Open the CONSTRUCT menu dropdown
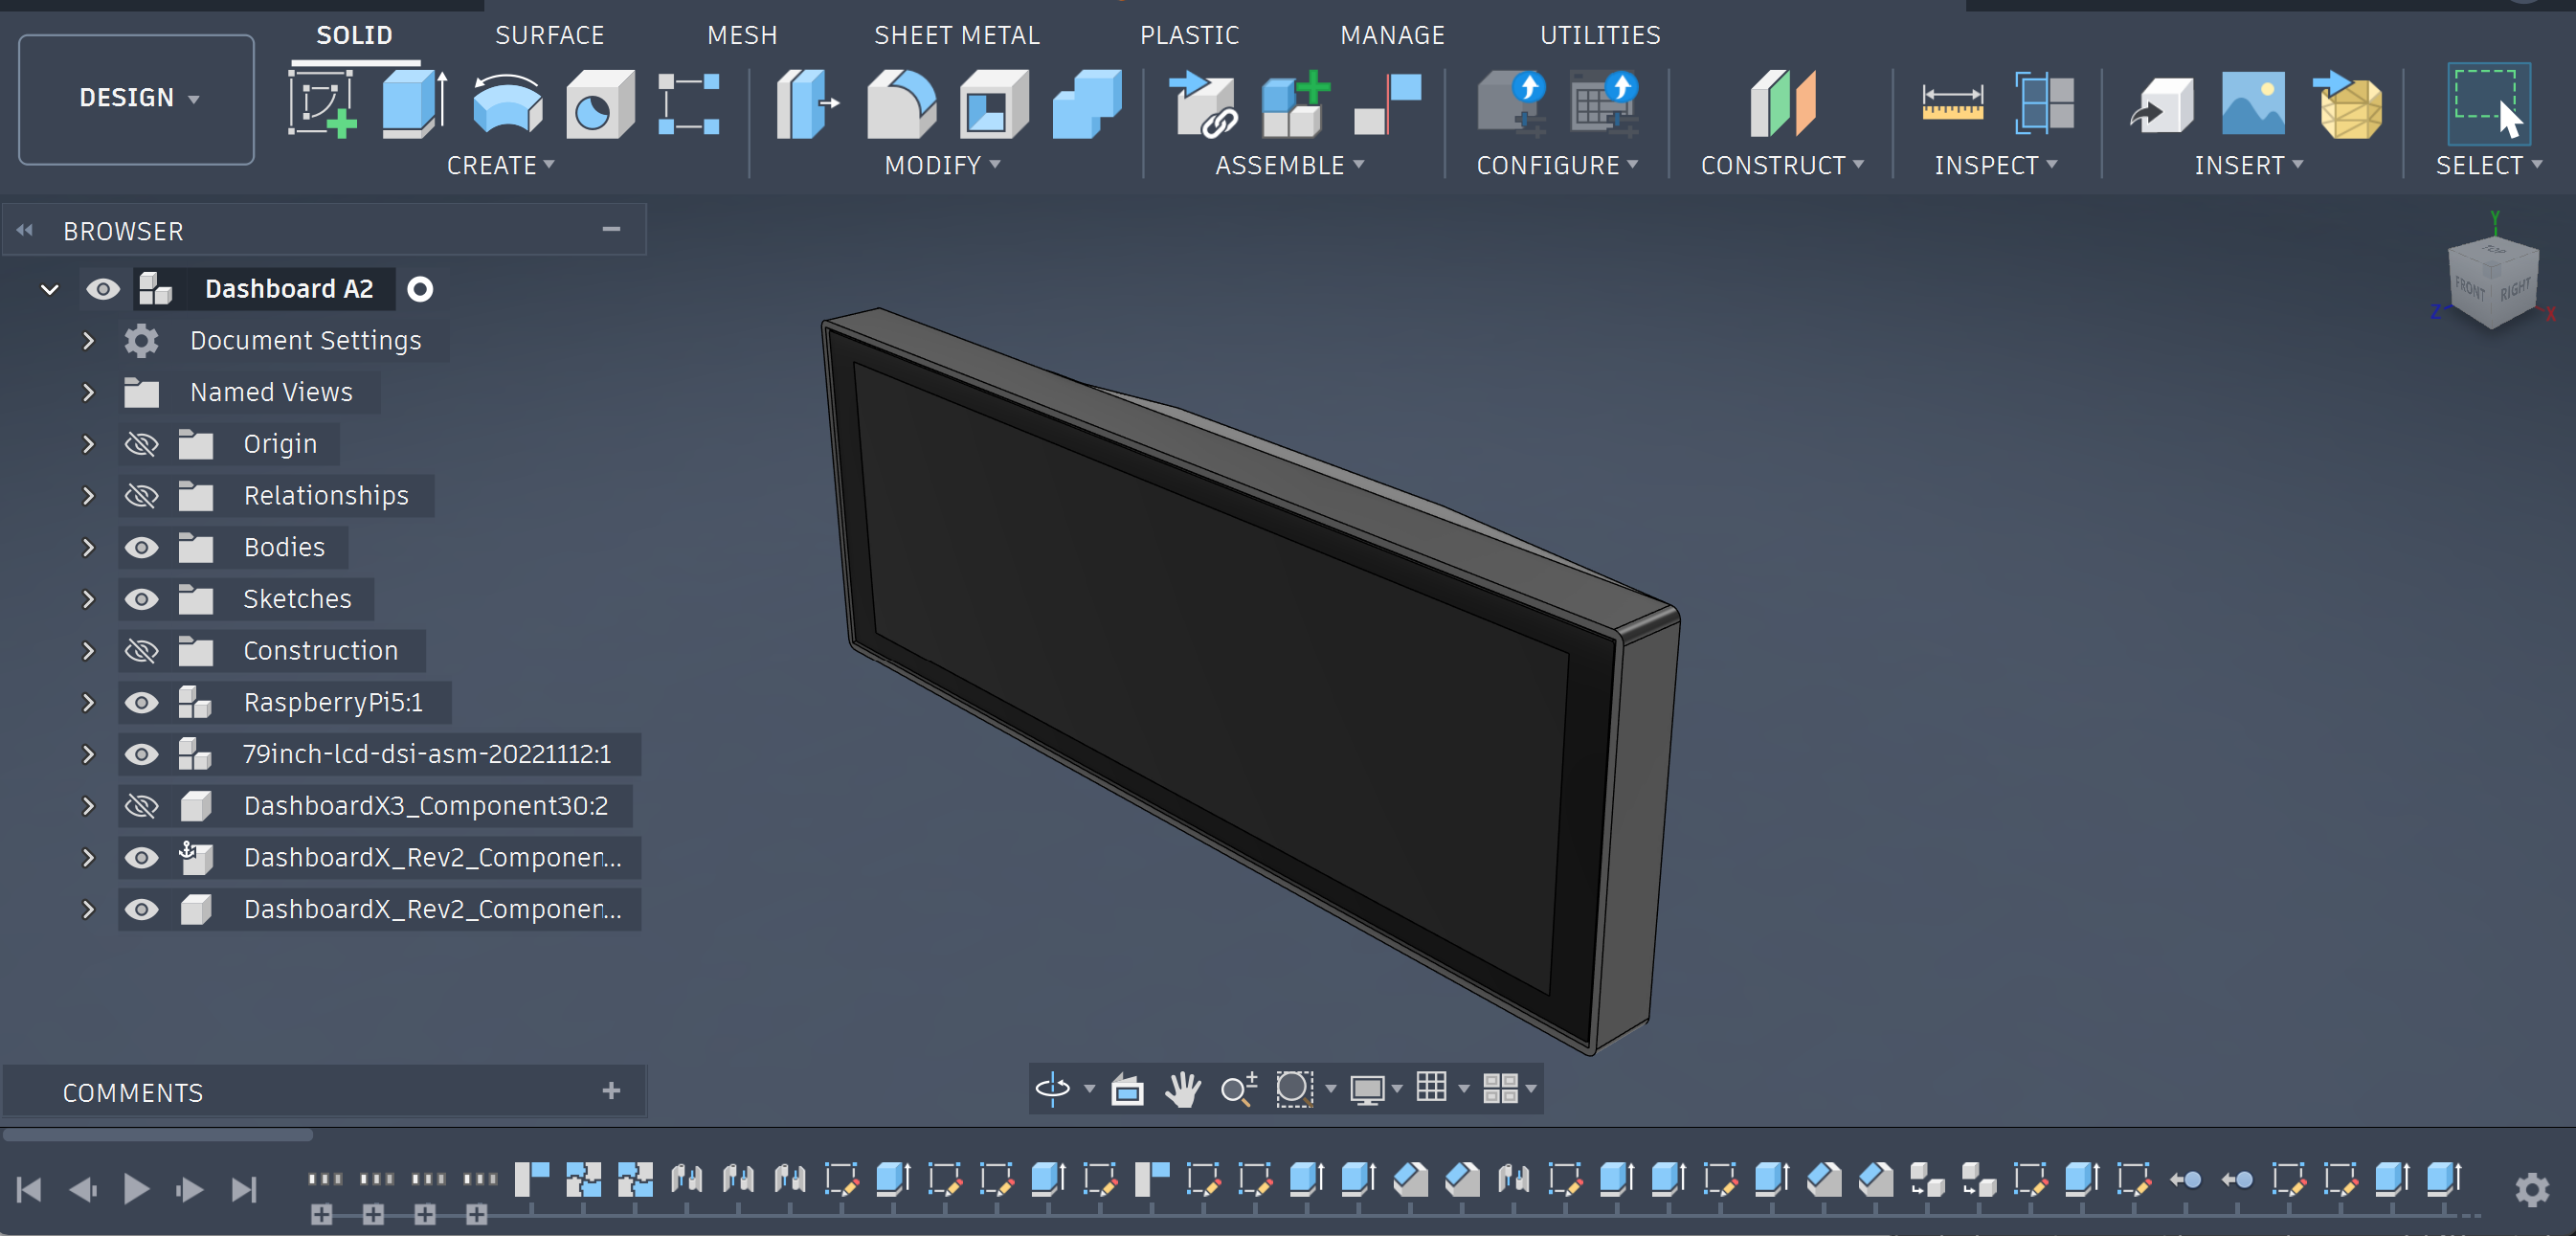2576x1236 pixels. tap(1781, 165)
